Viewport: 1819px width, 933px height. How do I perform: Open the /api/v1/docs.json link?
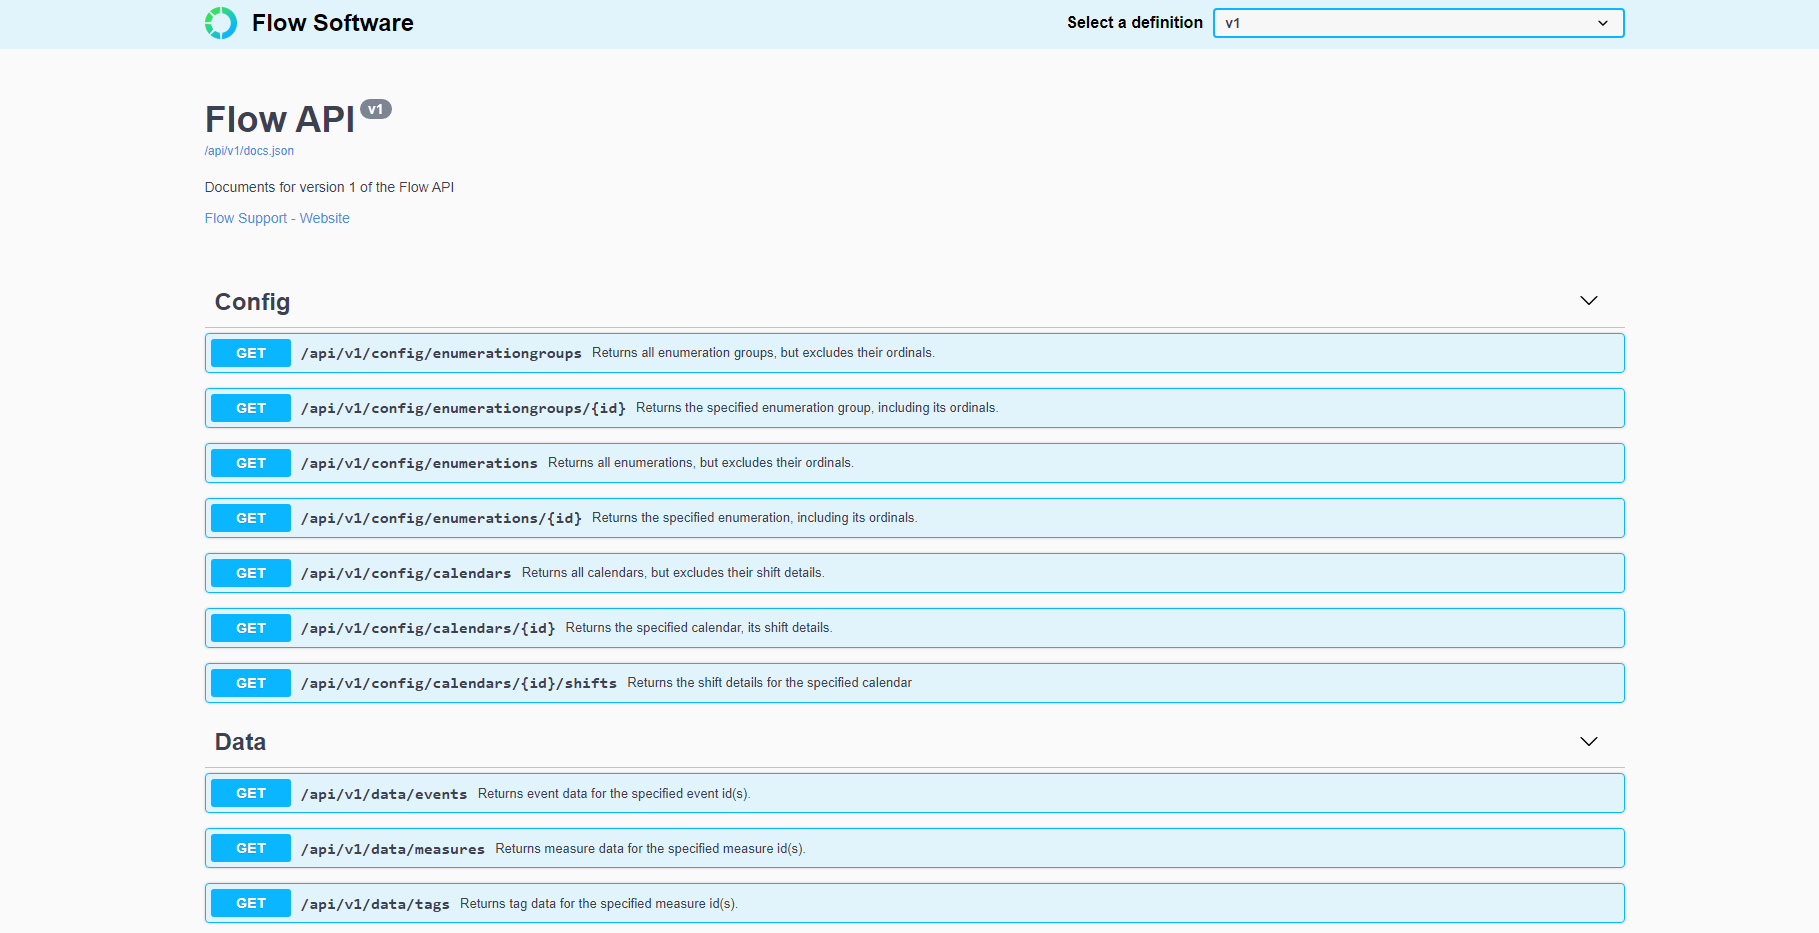pyautogui.click(x=249, y=151)
